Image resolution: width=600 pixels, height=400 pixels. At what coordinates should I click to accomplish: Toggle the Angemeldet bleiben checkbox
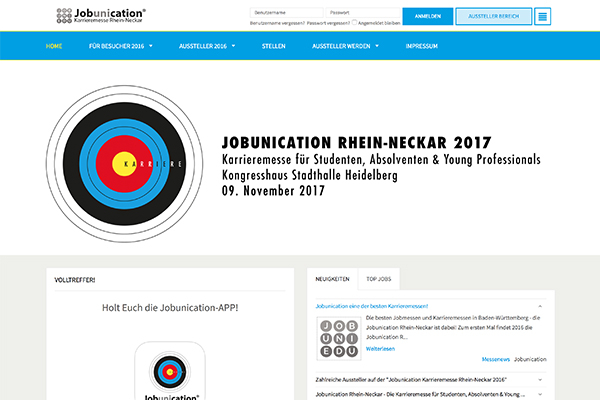pos(354,22)
